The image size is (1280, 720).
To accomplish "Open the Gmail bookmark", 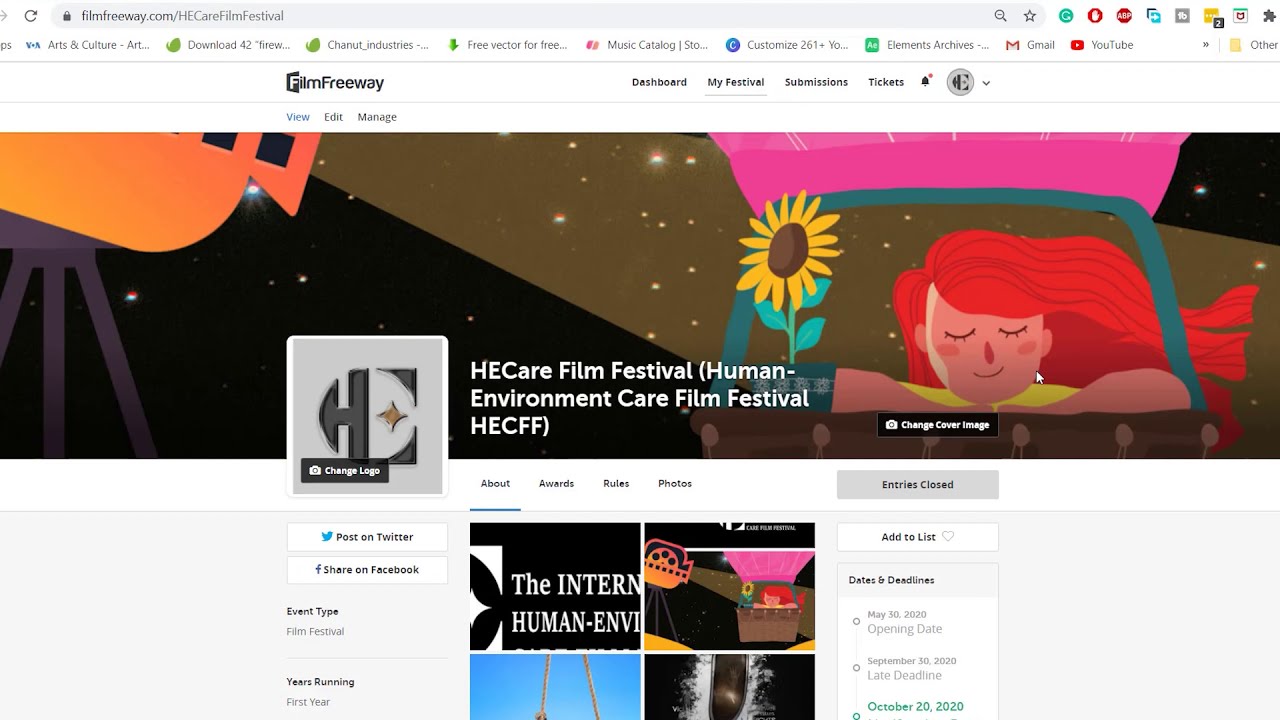I will [x=1030, y=45].
